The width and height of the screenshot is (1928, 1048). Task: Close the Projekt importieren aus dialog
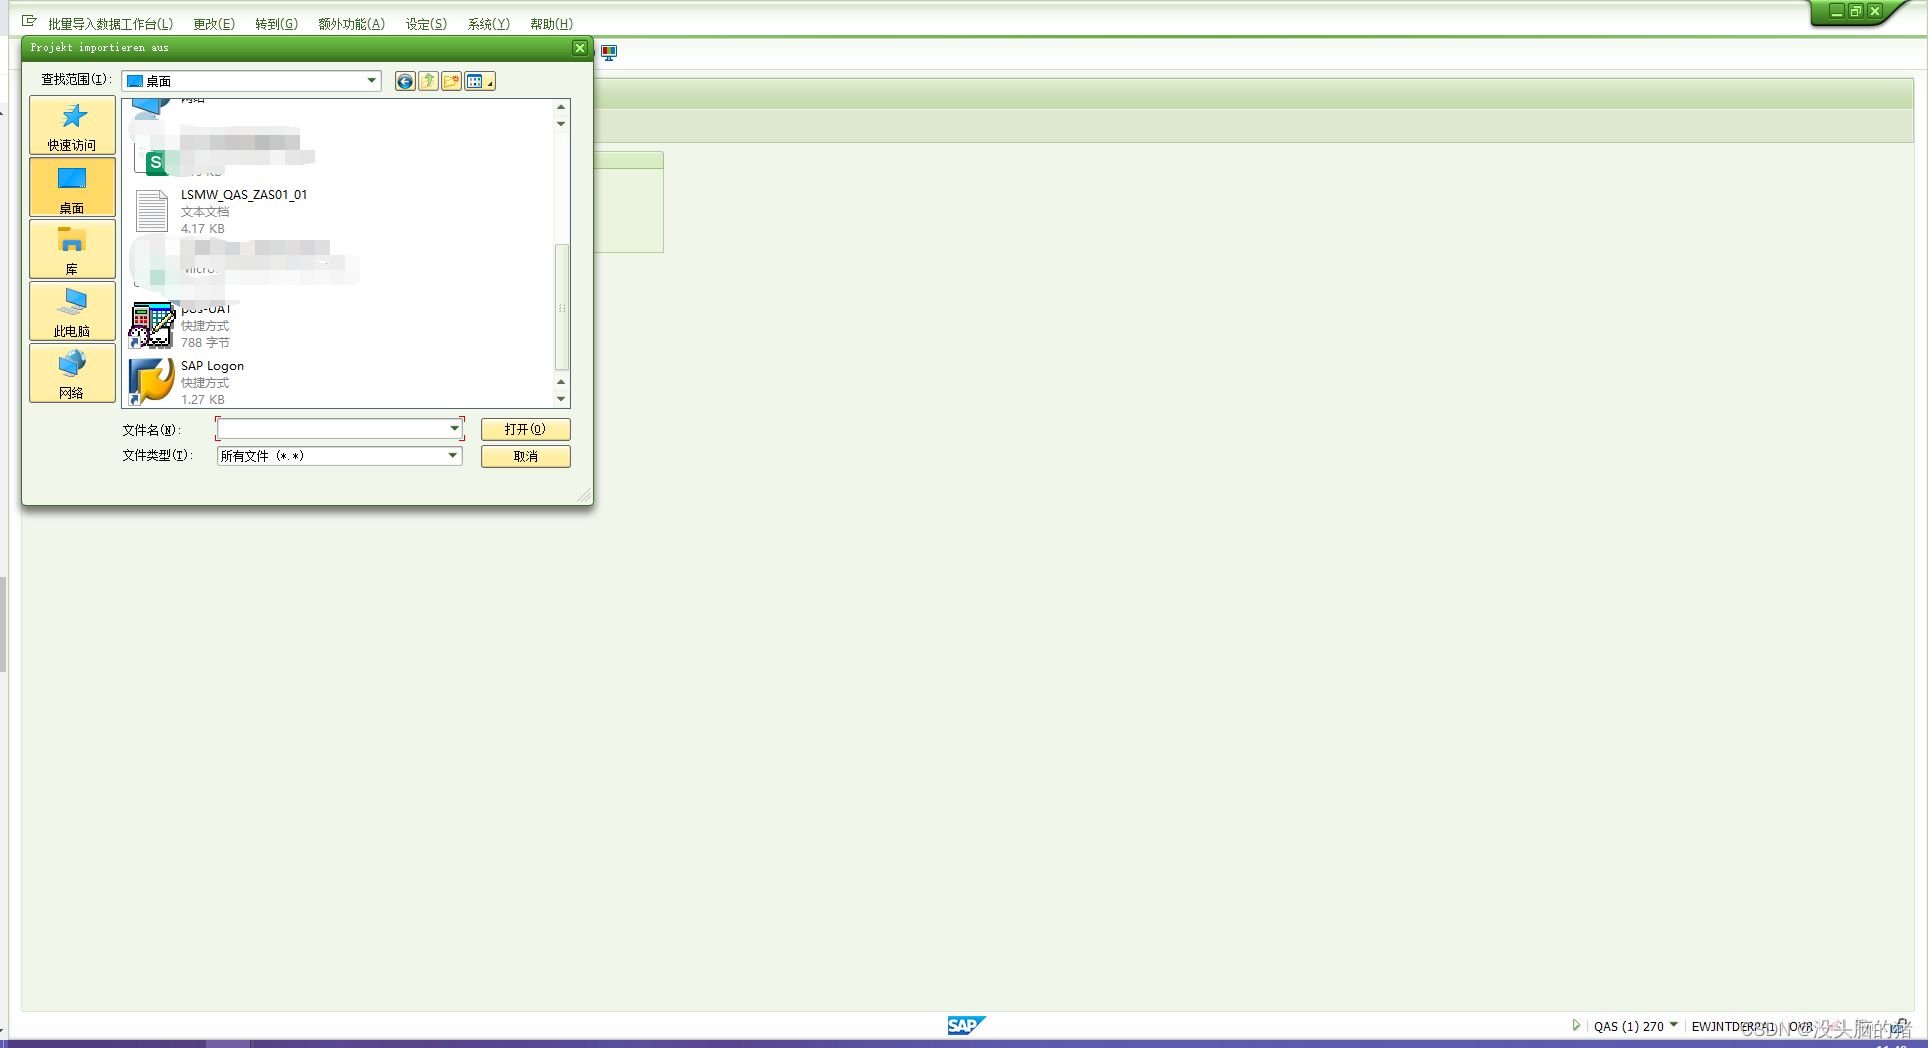tap(580, 48)
